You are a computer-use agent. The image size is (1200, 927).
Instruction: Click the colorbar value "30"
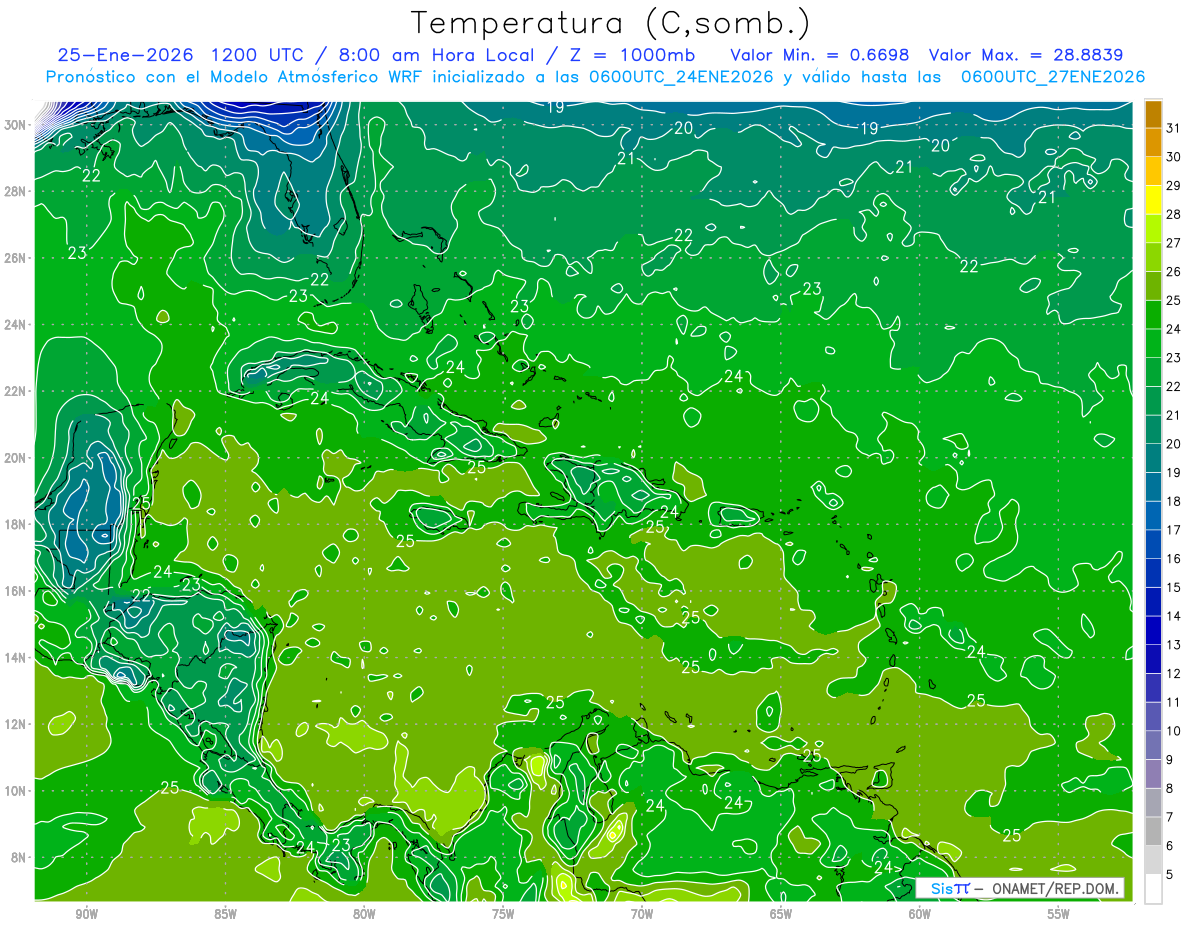[1174, 157]
